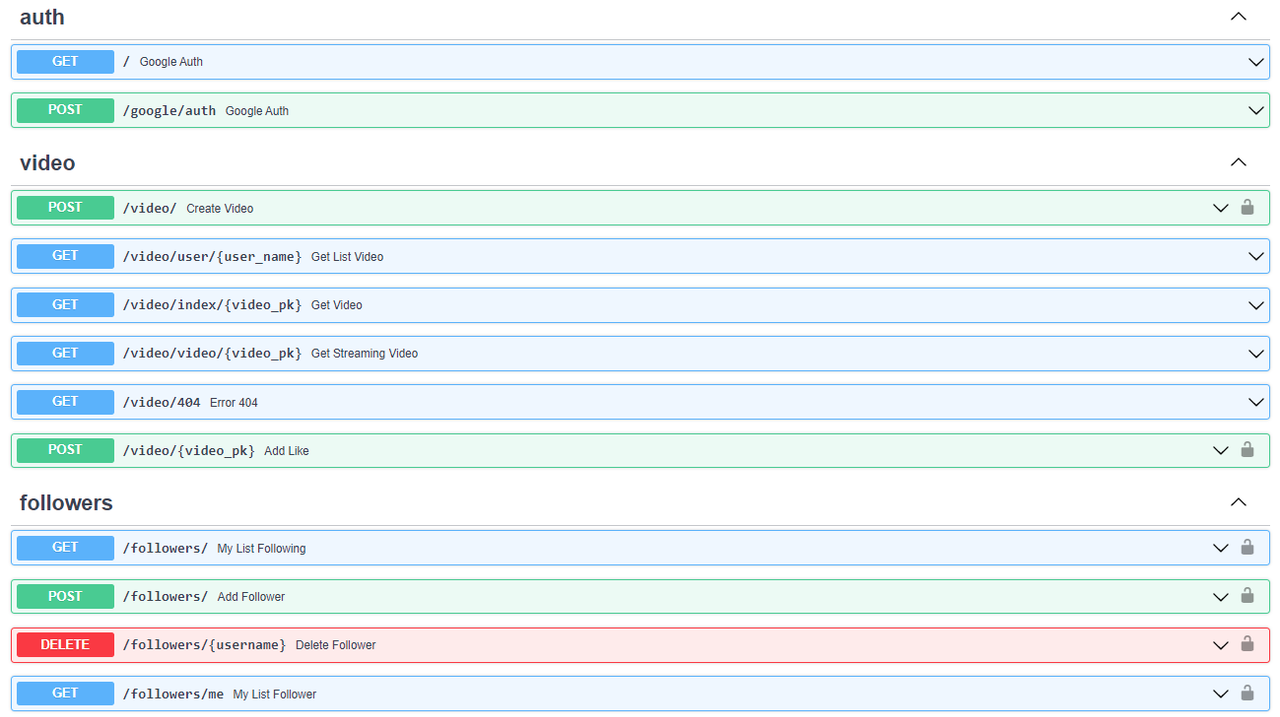The height and width of the screenshot is (717, 1280).
Task: Click lock icon on My List Following row
Action: pos(1247,547)
